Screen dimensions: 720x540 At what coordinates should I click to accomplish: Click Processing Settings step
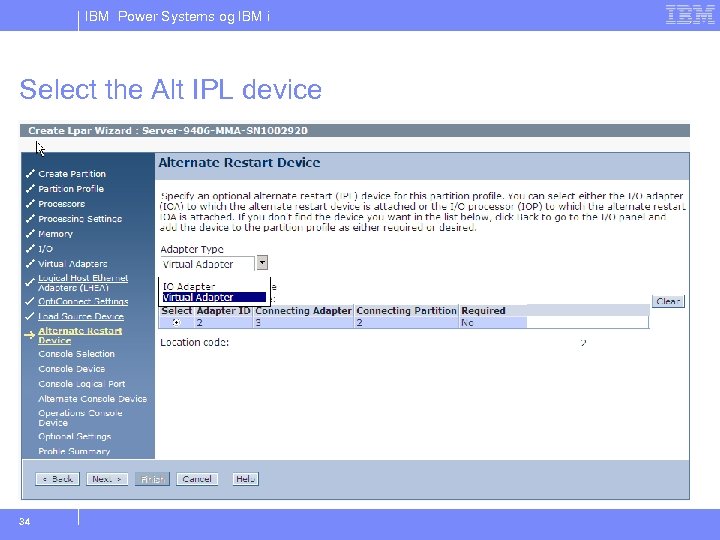tap(80, 219)
